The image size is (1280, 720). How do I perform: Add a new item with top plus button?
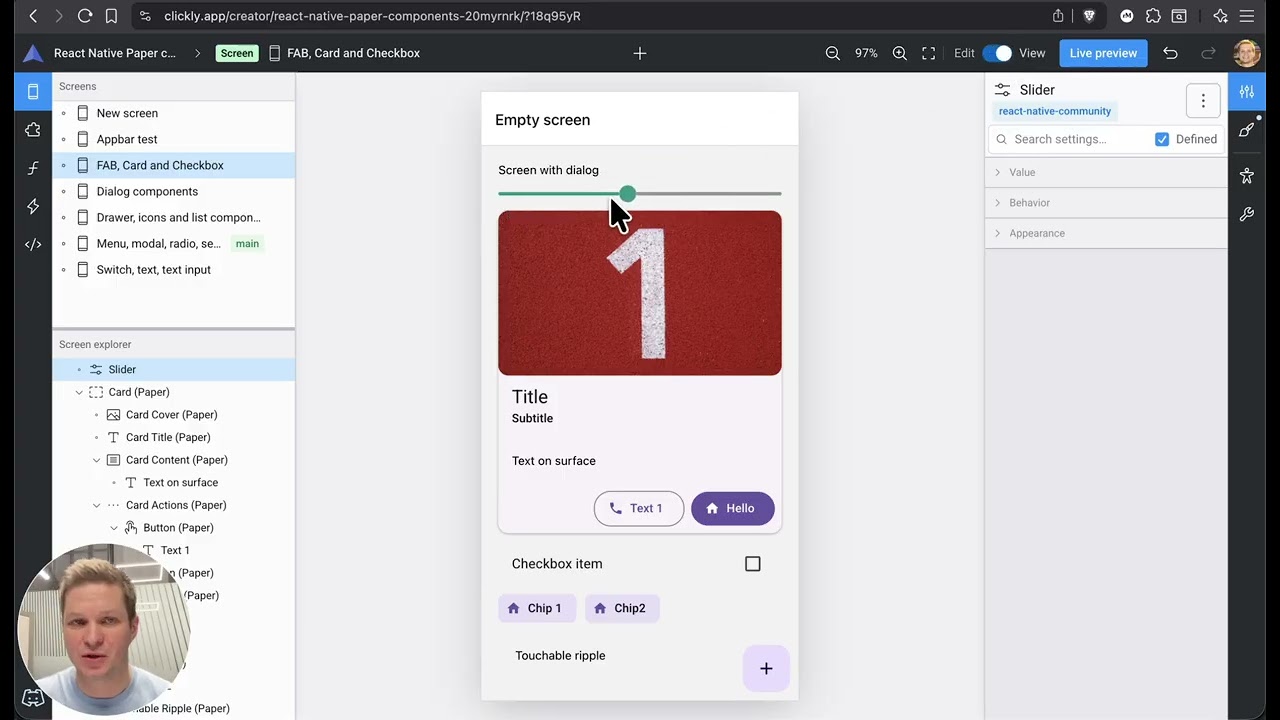click(x=640, y=53)
